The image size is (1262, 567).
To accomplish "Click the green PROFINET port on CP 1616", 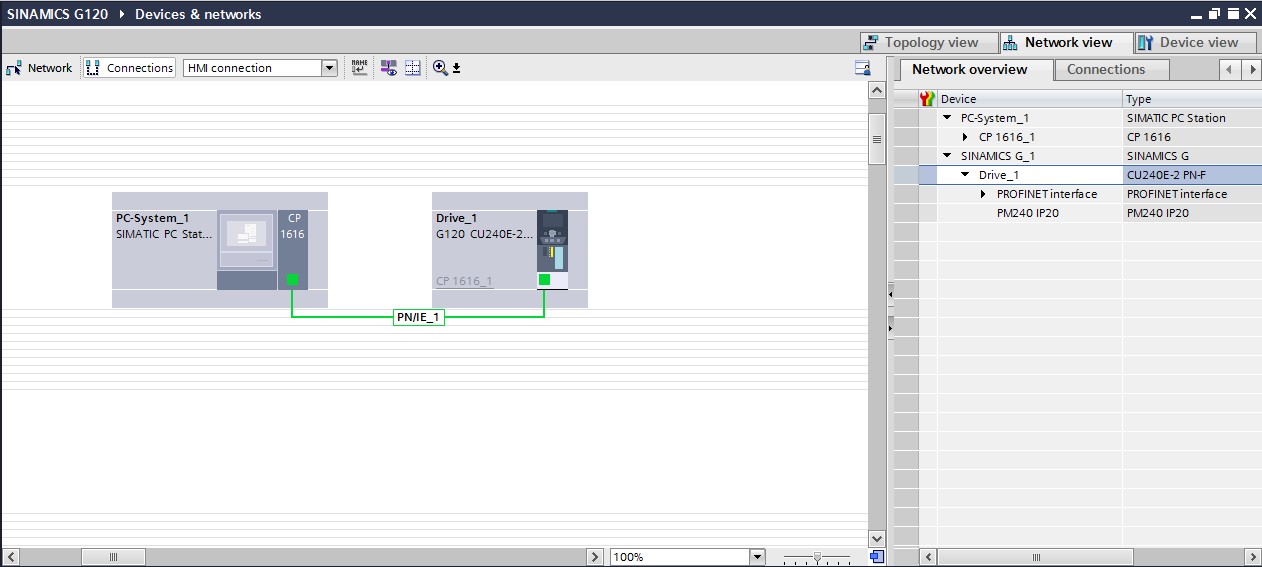I will [x=292, y=279].
